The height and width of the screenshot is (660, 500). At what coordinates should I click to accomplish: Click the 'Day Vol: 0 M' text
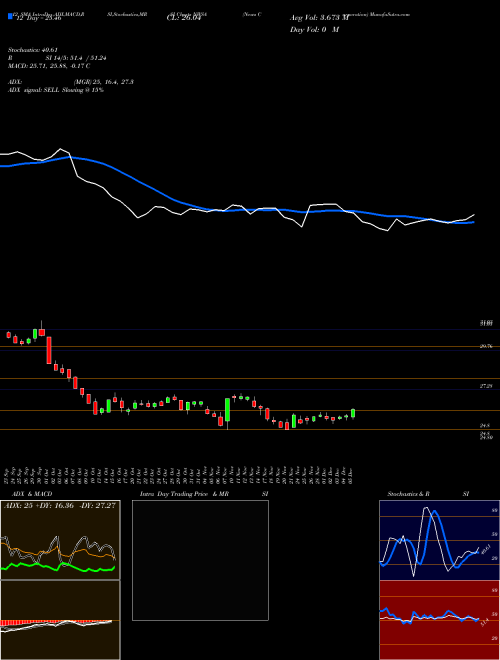[314, 29]
